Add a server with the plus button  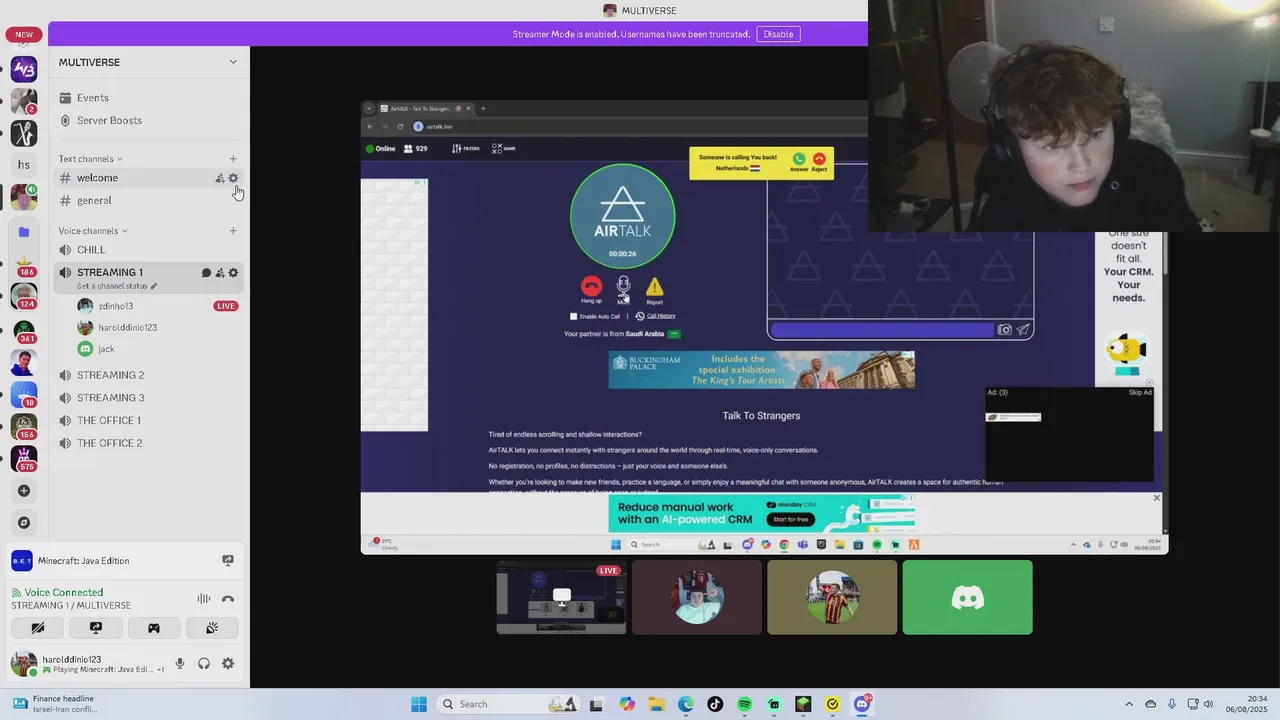click(24, 491)
